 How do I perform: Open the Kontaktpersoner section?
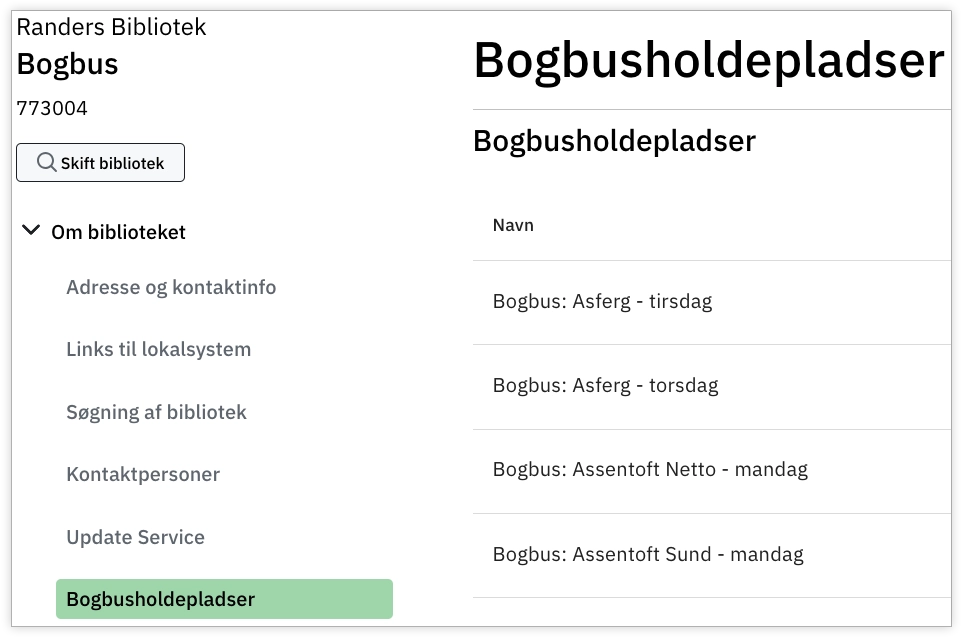tap(143, 474)
